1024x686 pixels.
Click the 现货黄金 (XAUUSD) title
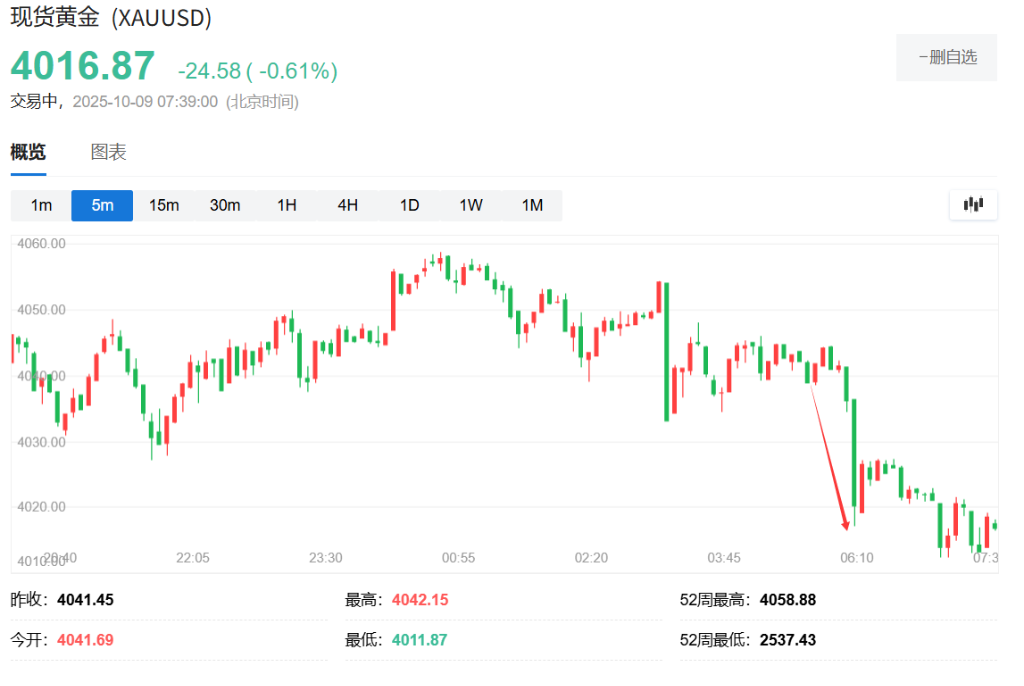click(111, 18)
